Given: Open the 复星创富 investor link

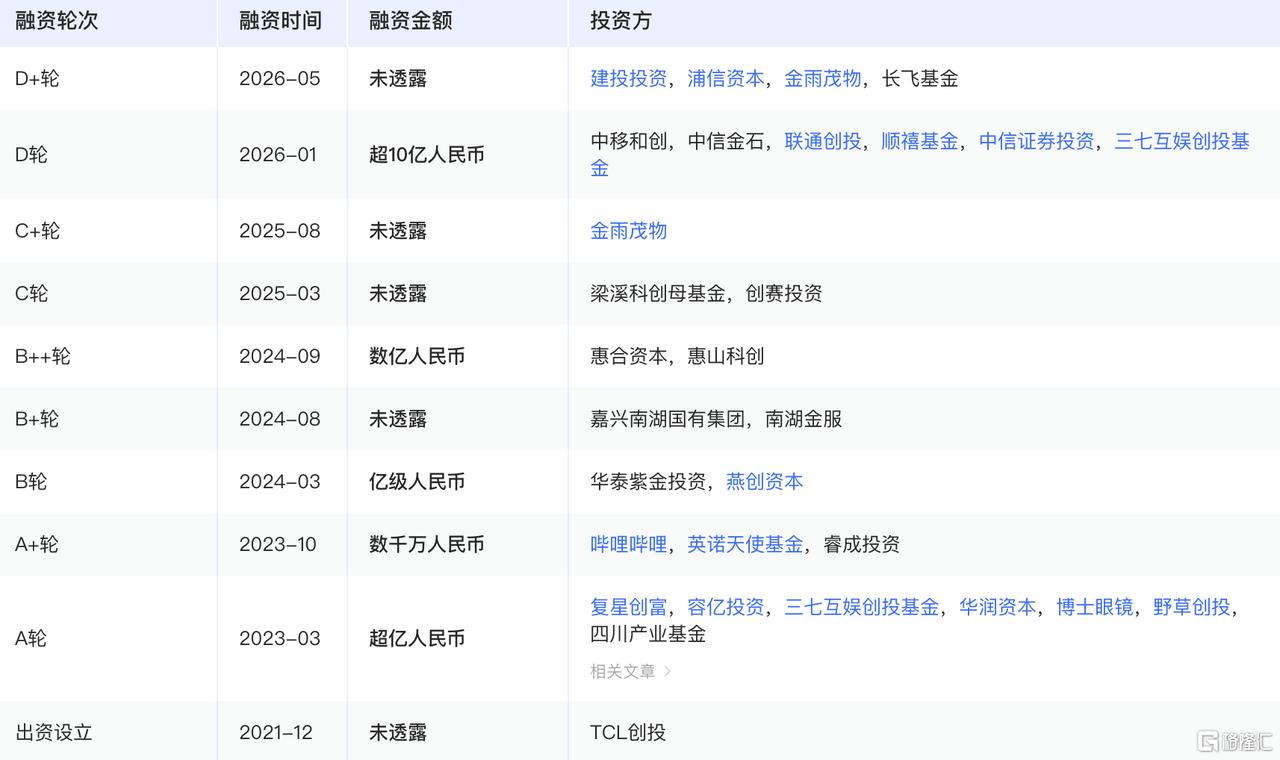Looking at the screenshot, I should [x=629, y=607].
